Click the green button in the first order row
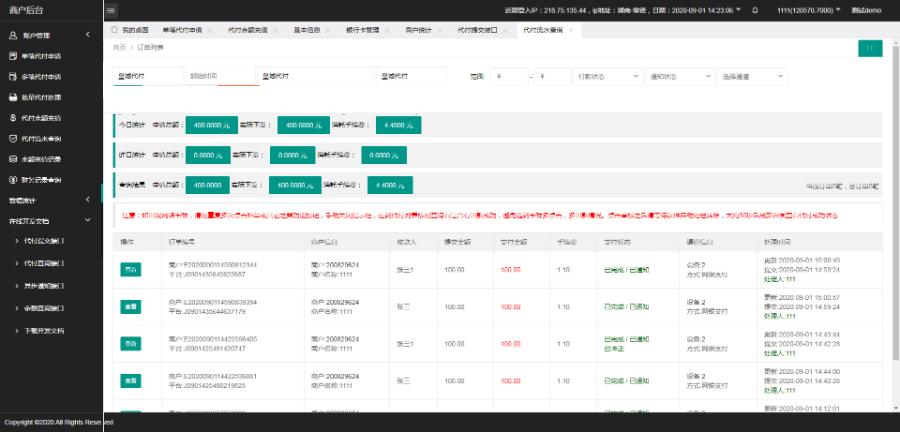This screenshot has height=432, width=900. pyautogui.click(x=130, y=270)
